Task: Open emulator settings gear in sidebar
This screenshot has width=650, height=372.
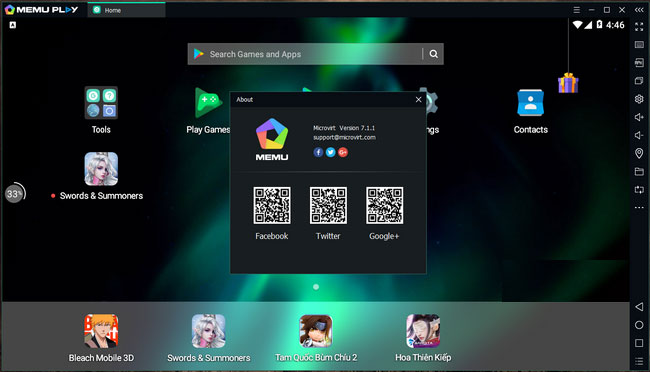Action: pos(639,99)
